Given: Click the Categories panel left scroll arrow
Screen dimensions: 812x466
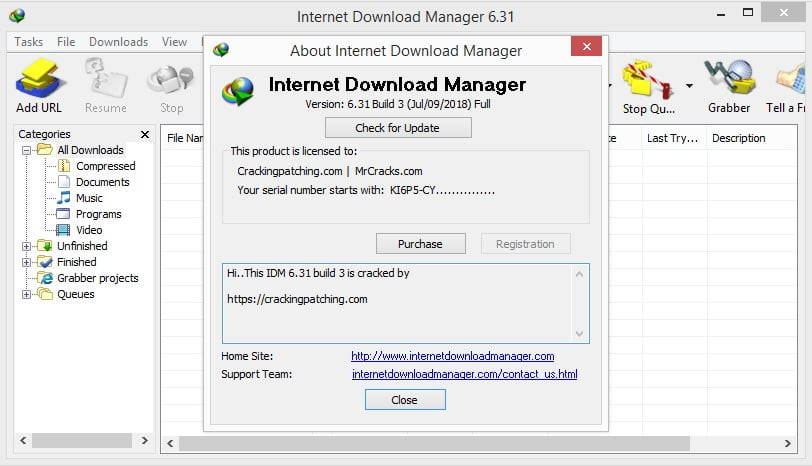Looking at the screenshot, I should [23, 441].
